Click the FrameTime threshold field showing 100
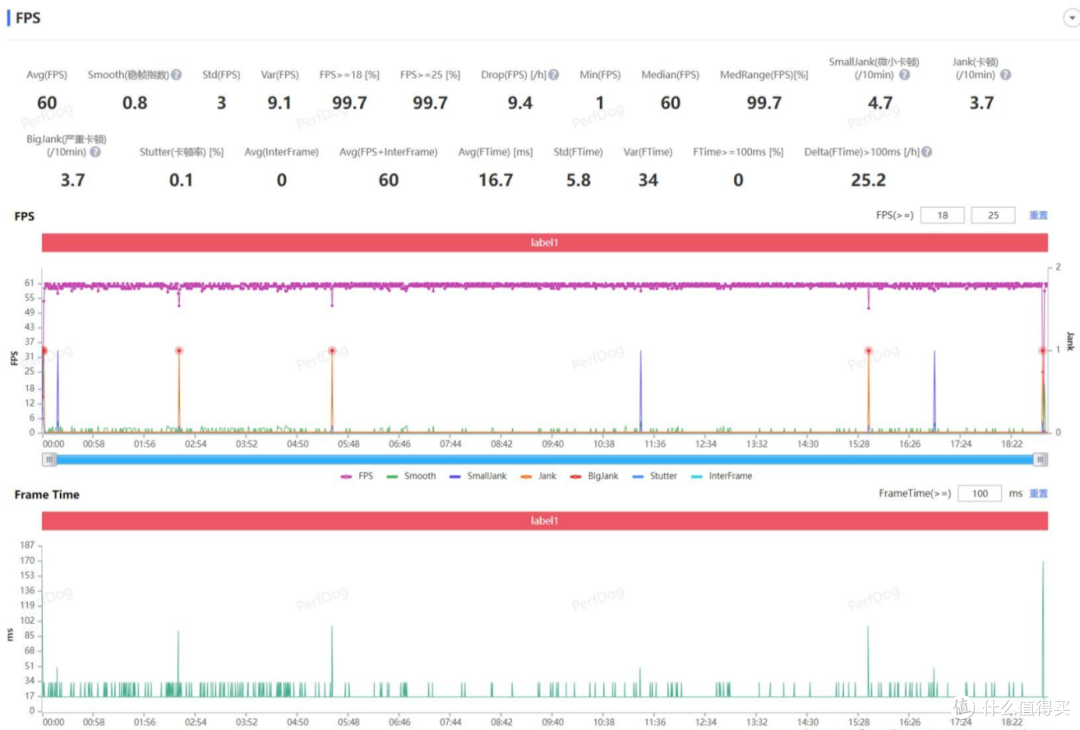The width and height of the screenshot is (1080, 730). [x=979, y=494]
